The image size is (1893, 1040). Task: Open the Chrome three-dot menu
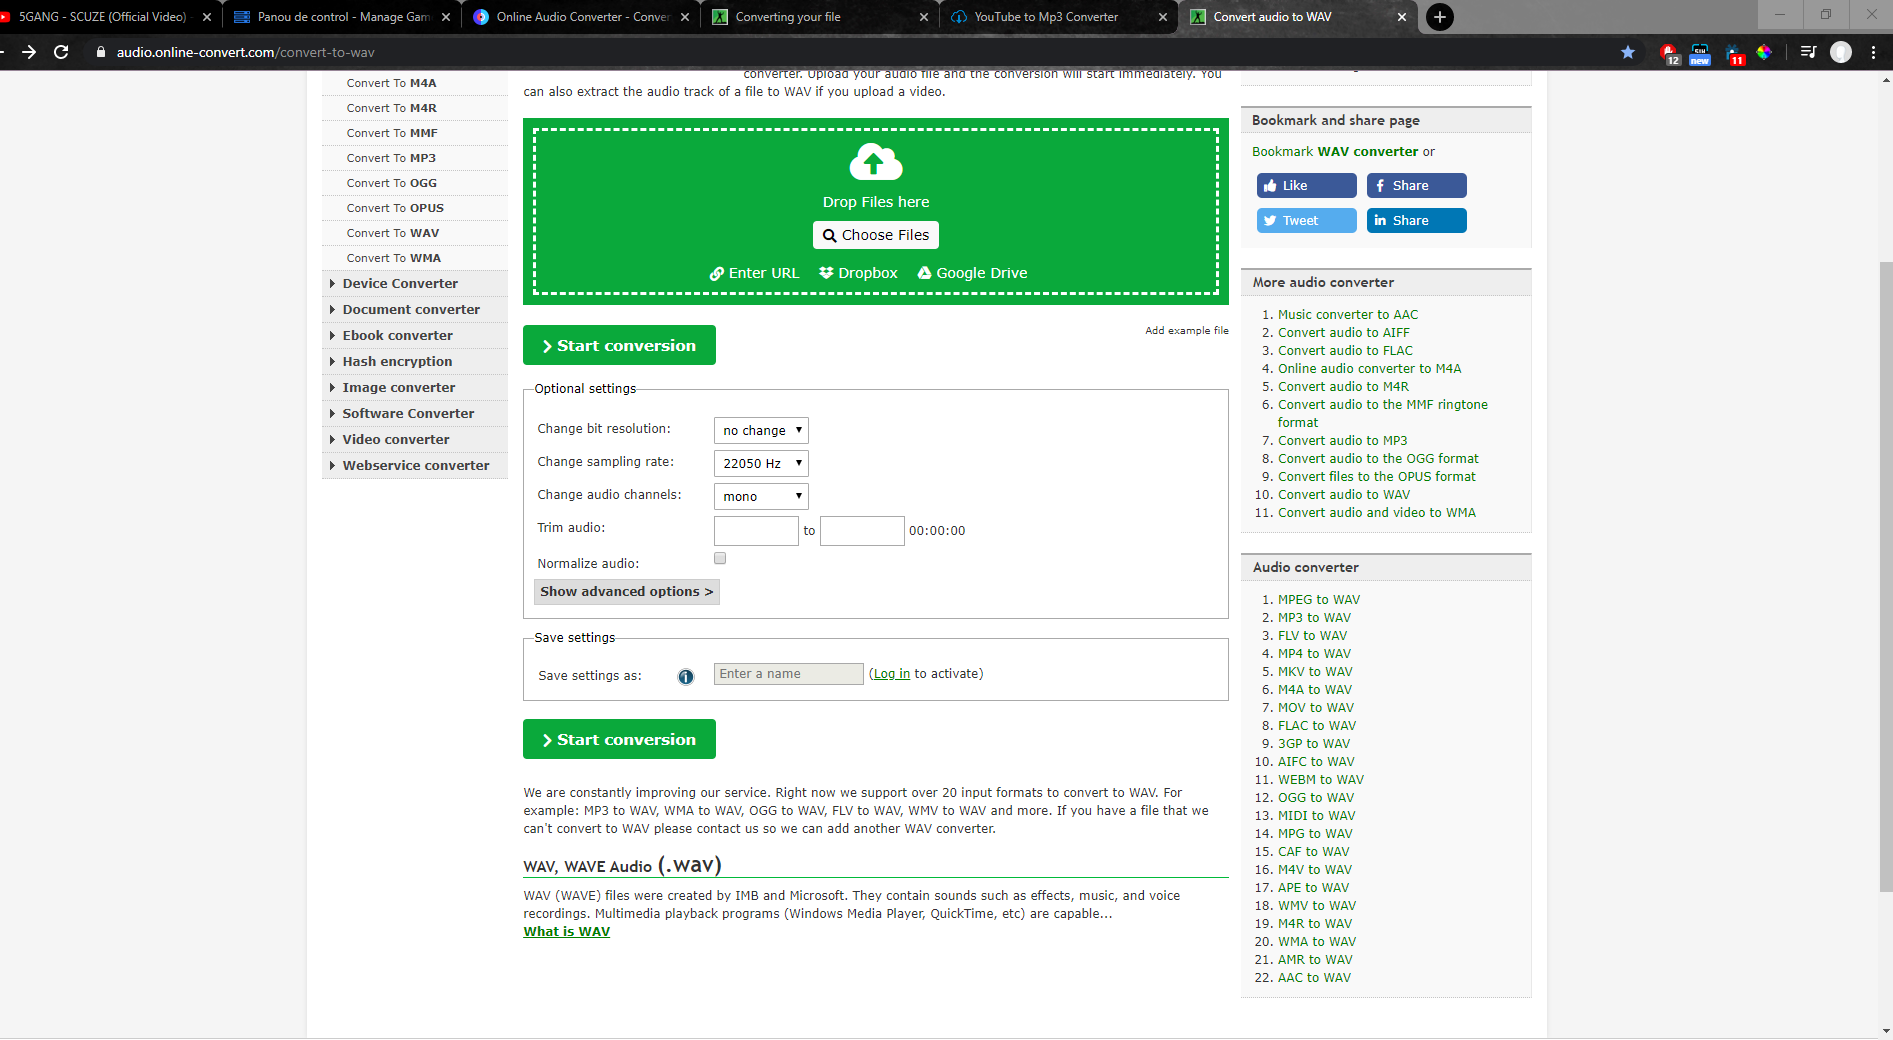(1873, 52)
